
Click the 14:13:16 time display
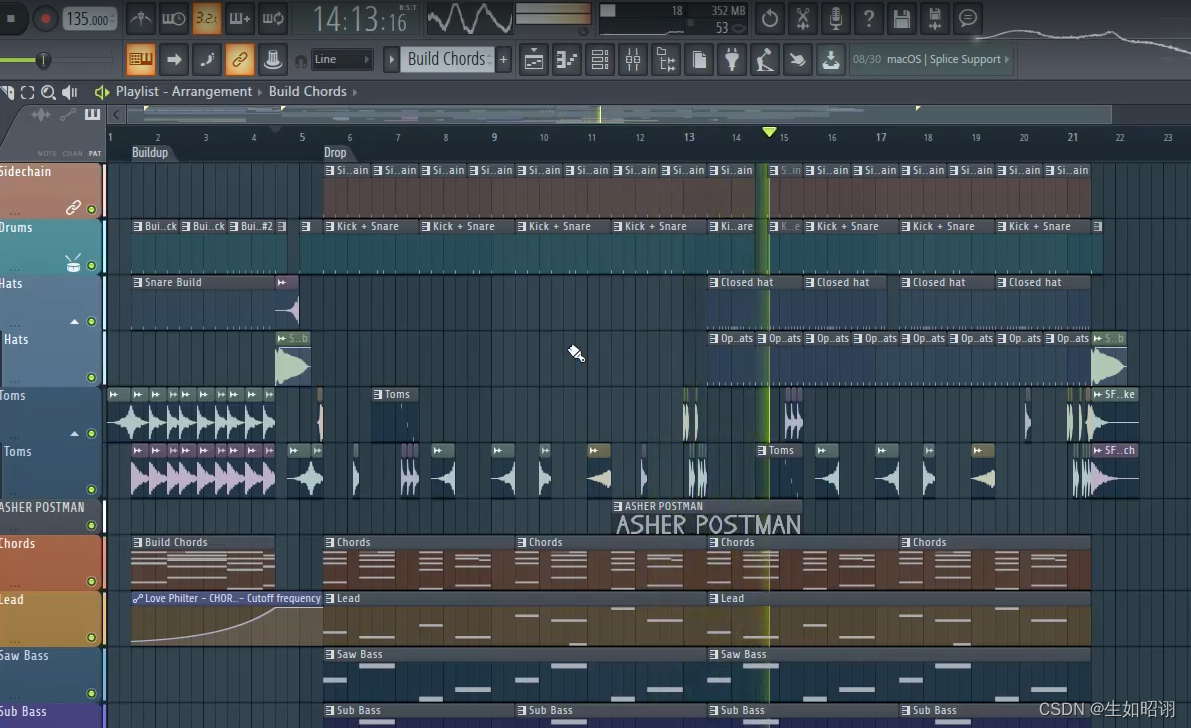point(360,19)
